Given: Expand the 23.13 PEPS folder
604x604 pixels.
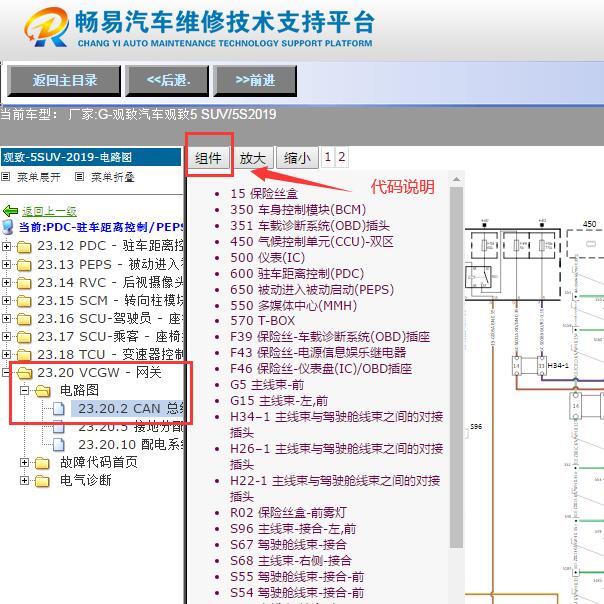Looking at the screenshot, I should (x=6, y=264).
